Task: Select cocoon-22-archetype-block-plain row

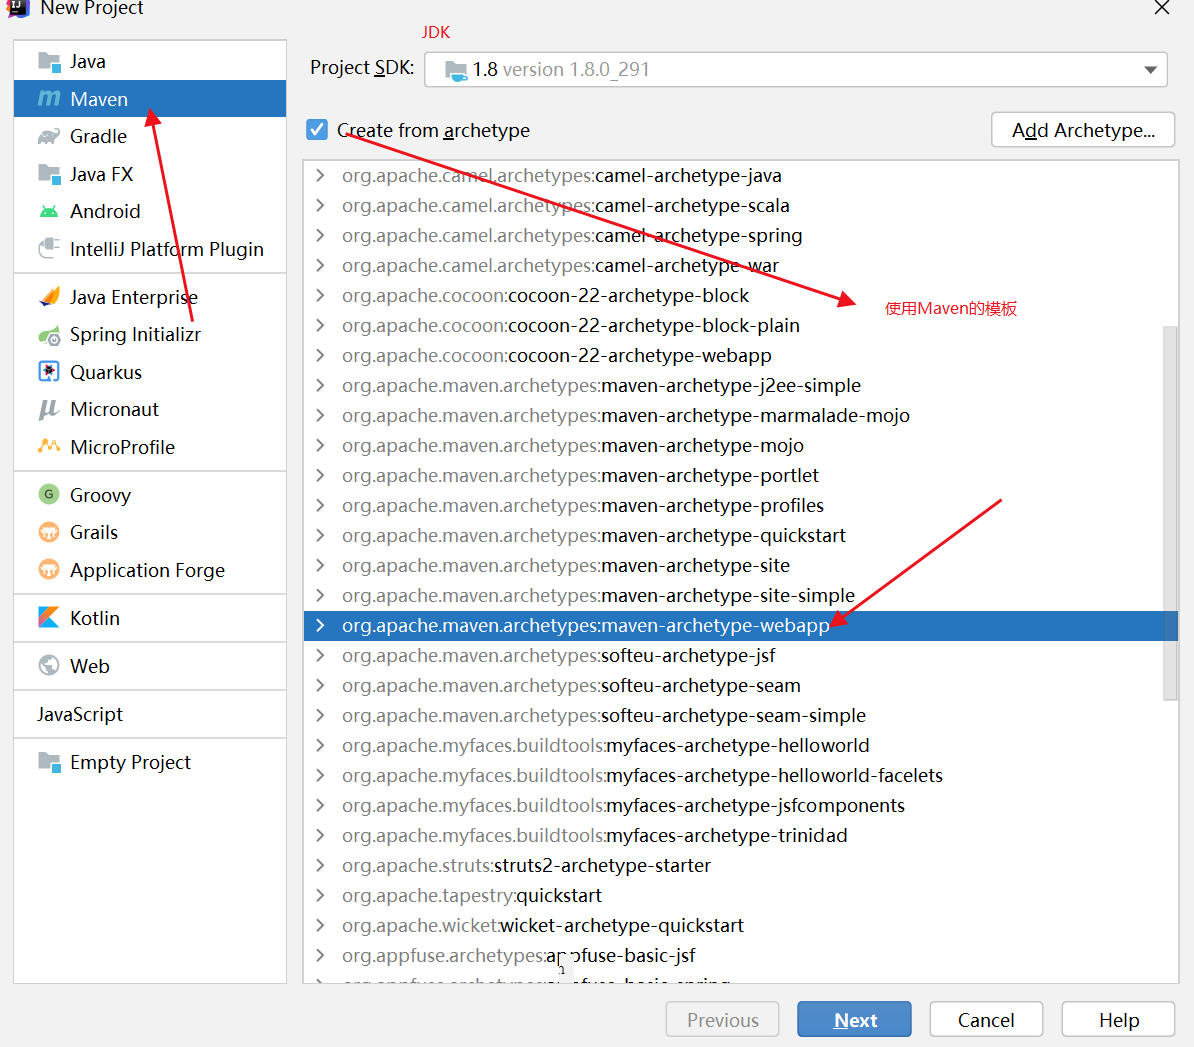Action: click(x=741, y=326)
